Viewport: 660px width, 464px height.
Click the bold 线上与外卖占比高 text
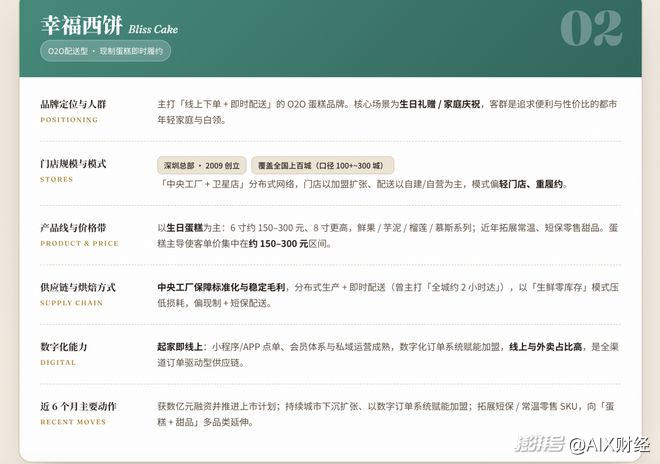[546, 347]
